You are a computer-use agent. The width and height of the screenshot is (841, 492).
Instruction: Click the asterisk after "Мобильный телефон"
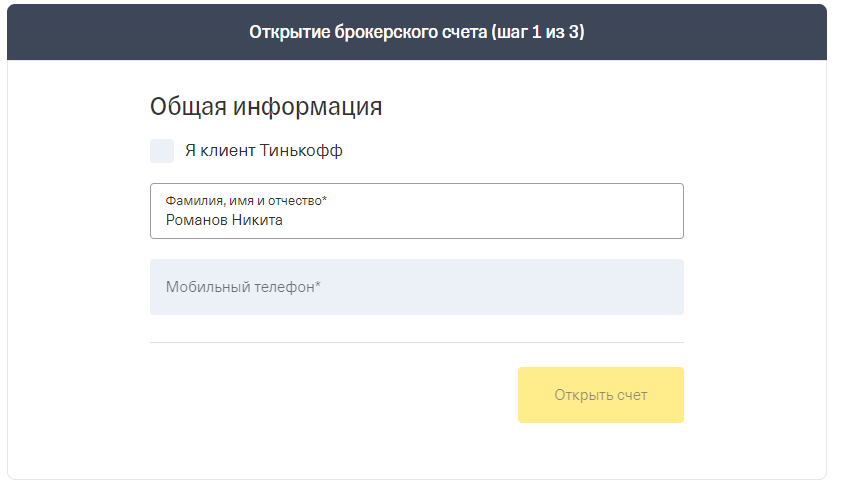point(318,284)
